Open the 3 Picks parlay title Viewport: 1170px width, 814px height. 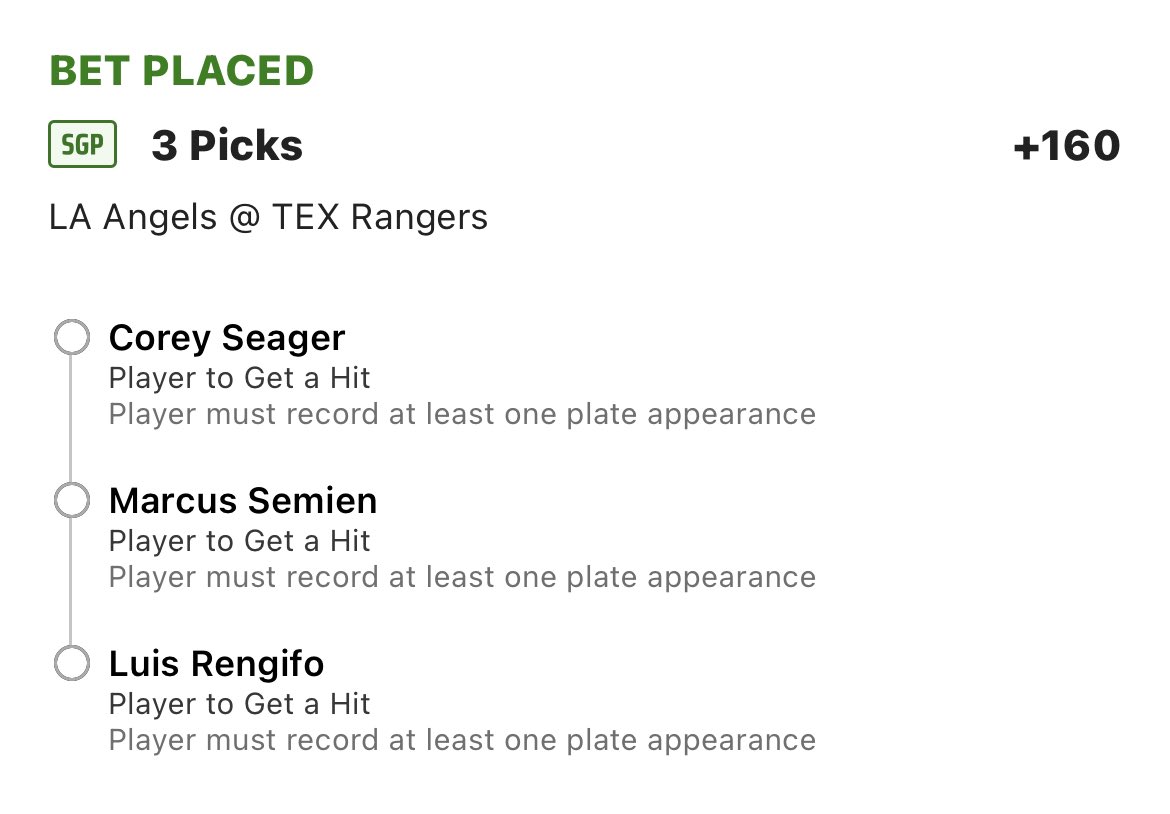(228, 145)
